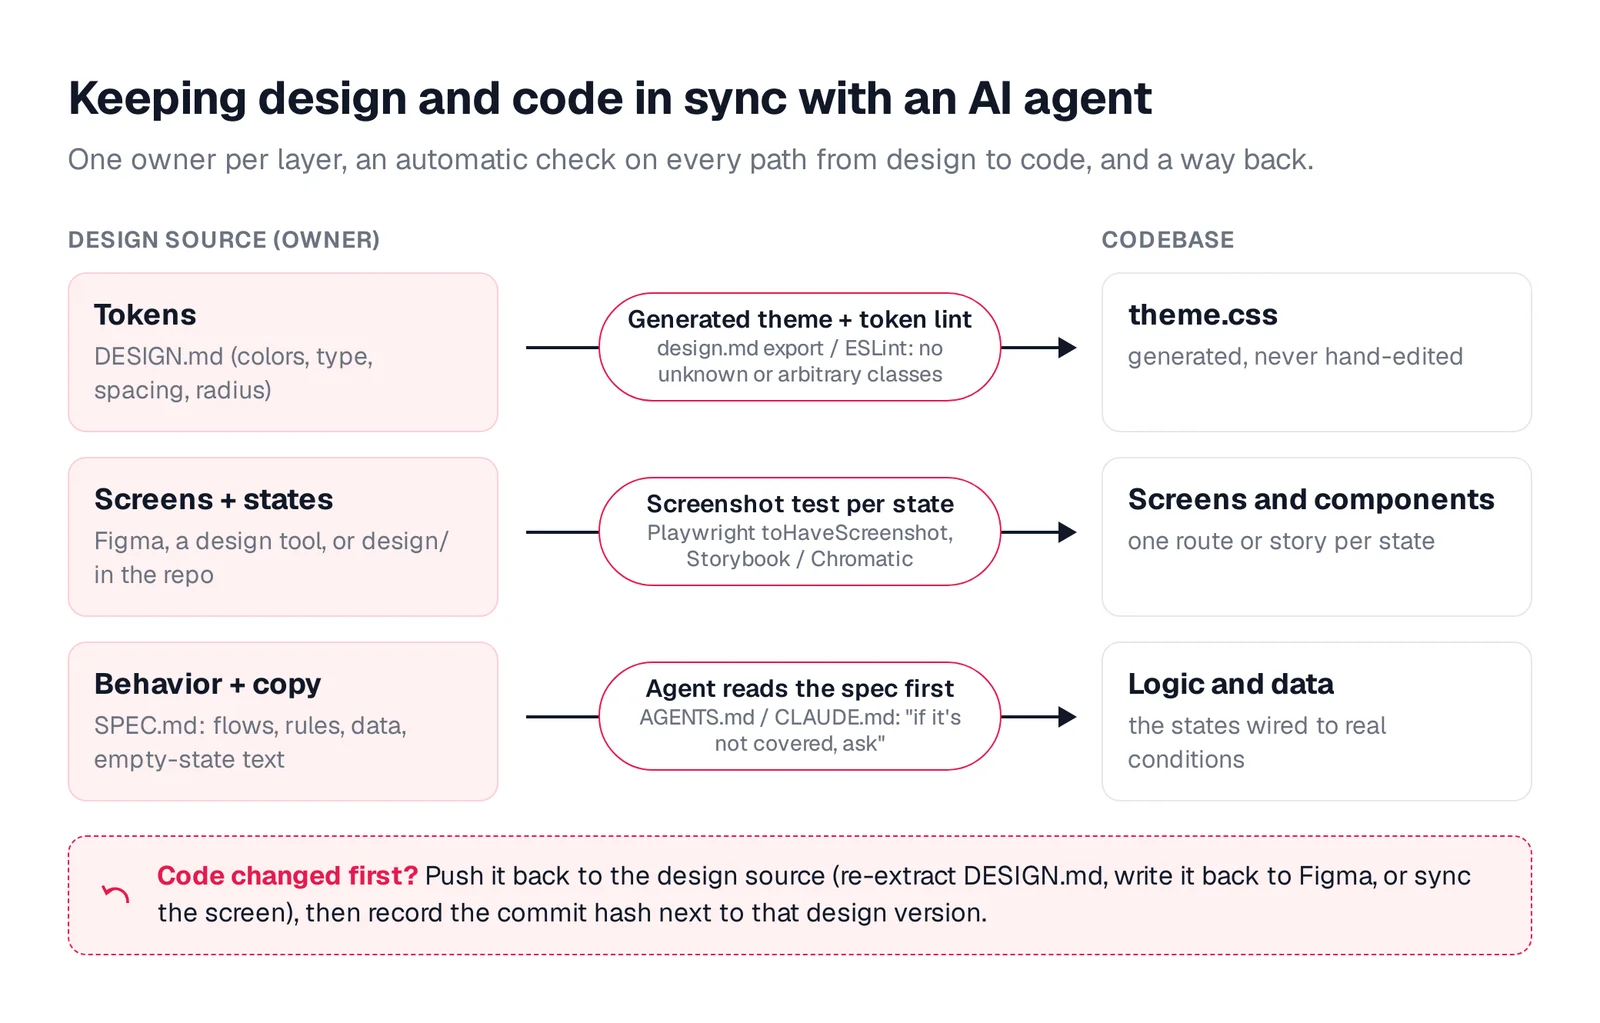Screen dimensions: 1600x1023
Task: Click 'then record the commit hash' sentence
Action: click(646, 913)
